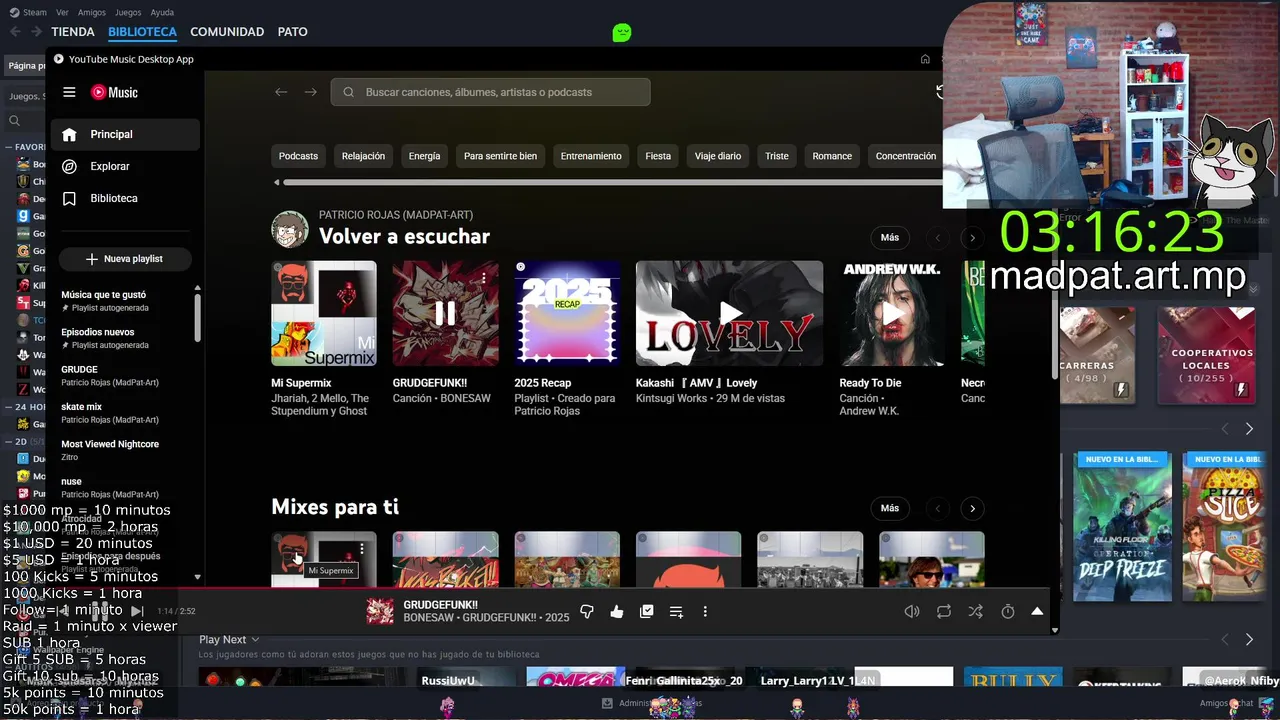Click the Patricio Rojas profile avatar

pos(290,229)
